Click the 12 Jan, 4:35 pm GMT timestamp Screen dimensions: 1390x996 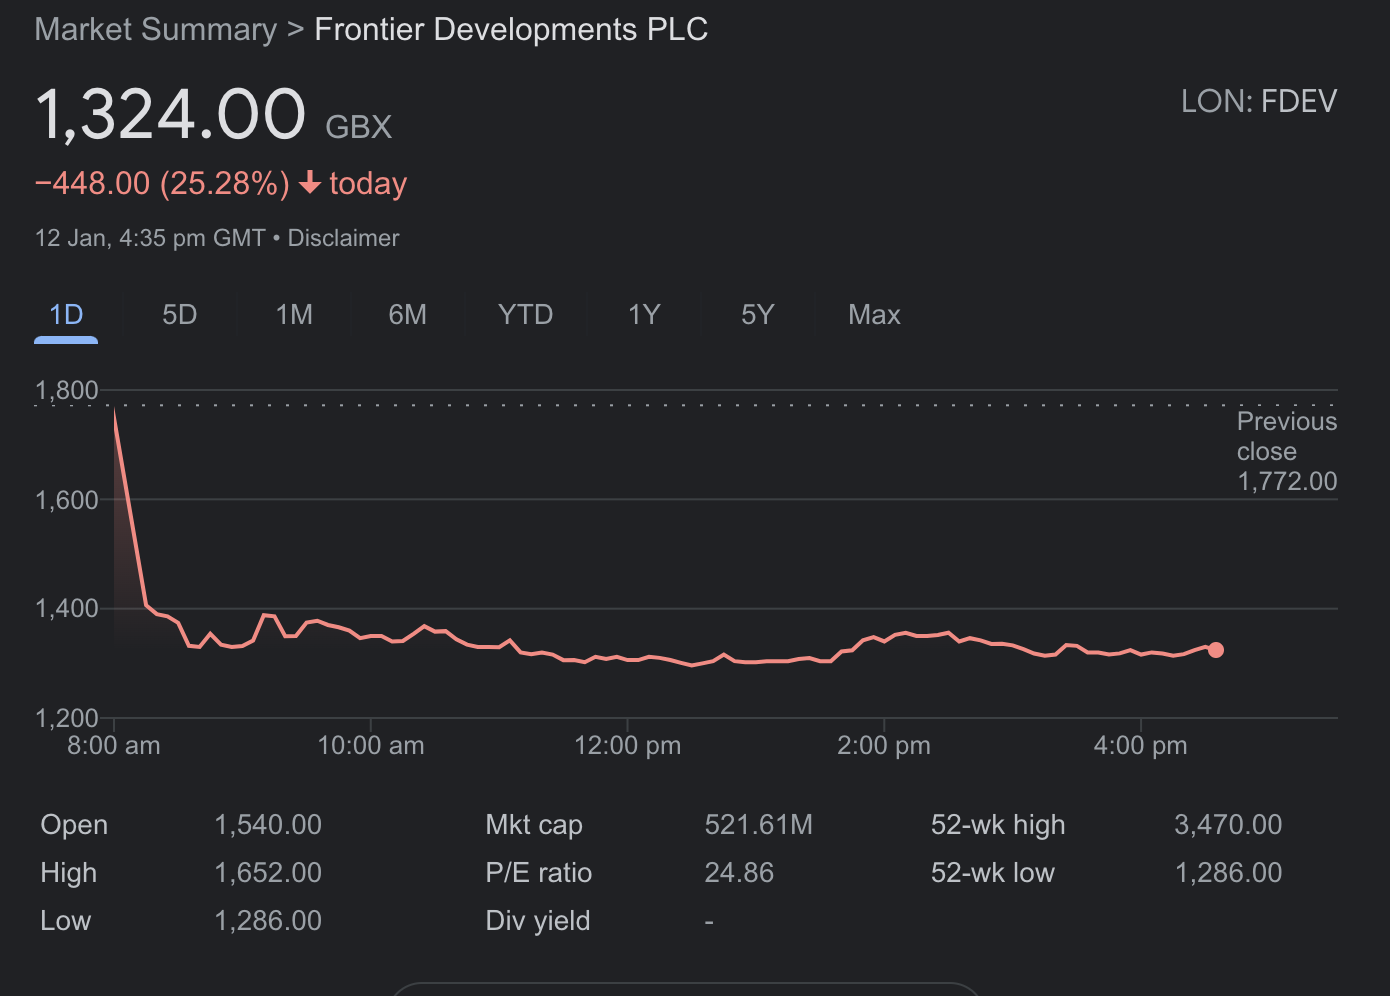point(150,238)
